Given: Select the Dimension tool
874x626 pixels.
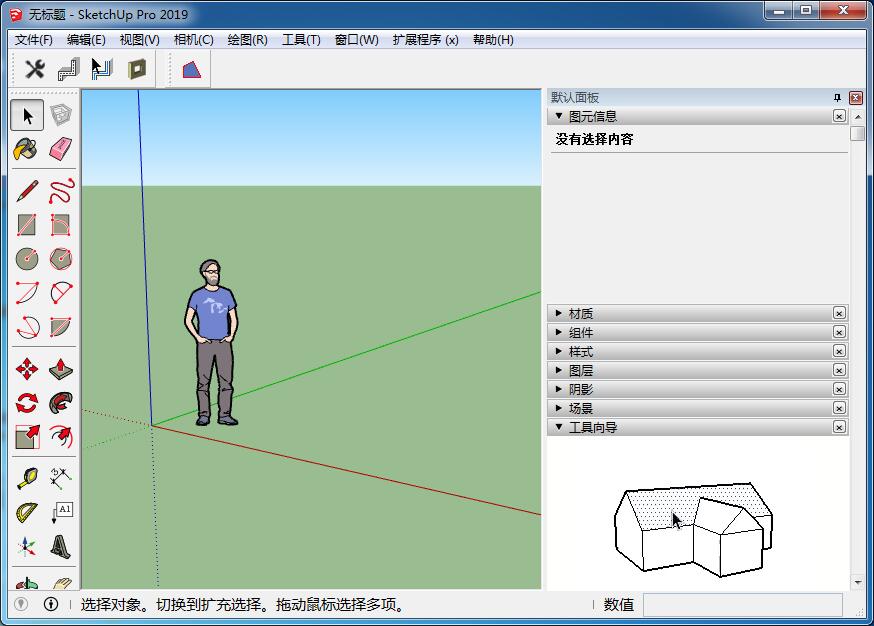Looking at the screenshot, I should 61,478.
